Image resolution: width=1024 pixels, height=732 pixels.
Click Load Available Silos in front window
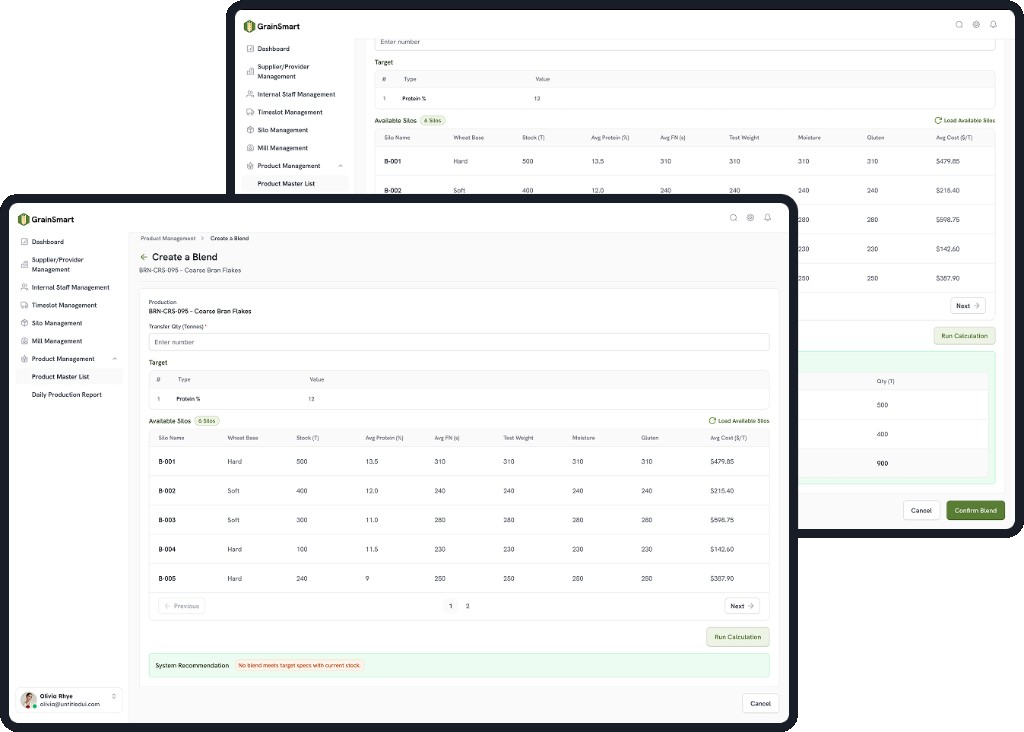(x=739, y=421)
